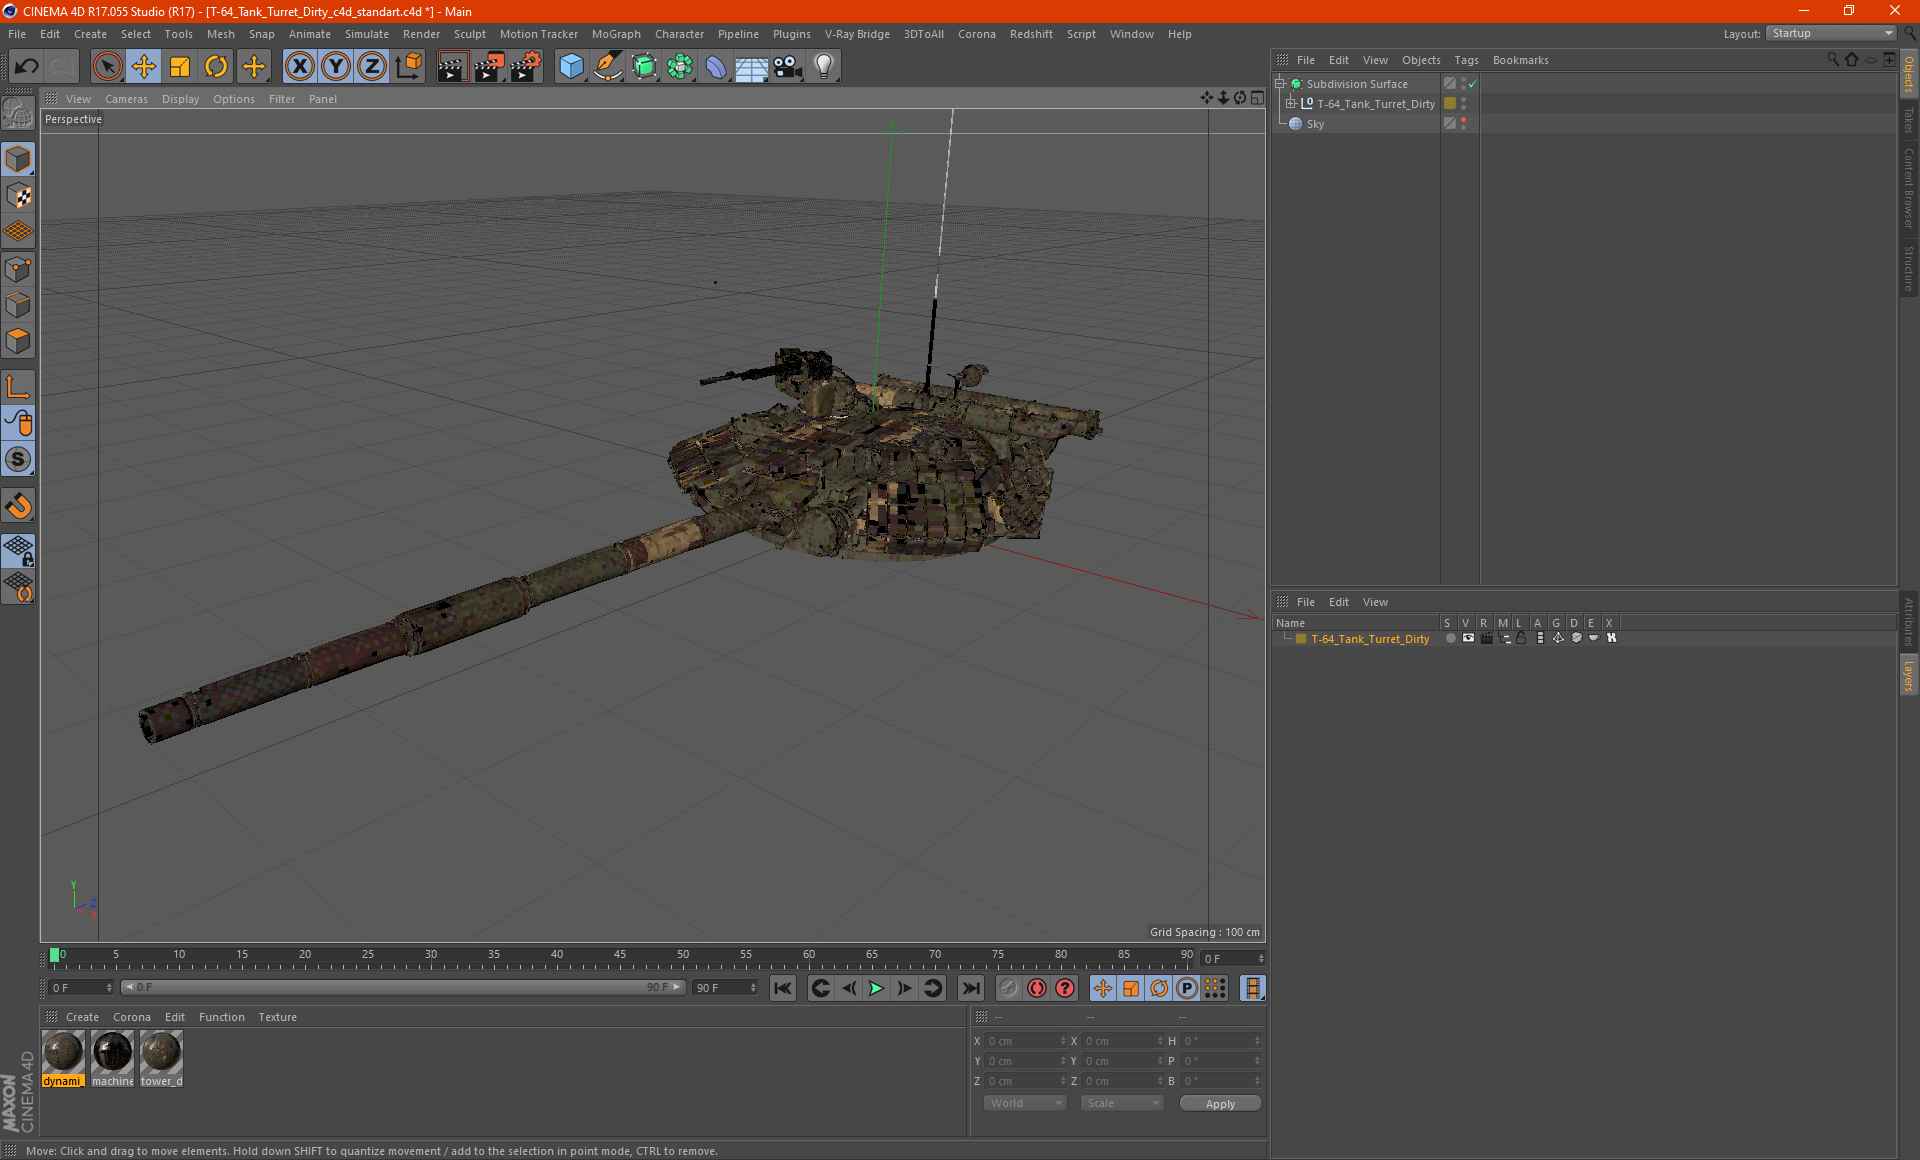Open Render Settings icon

[525, 67]
